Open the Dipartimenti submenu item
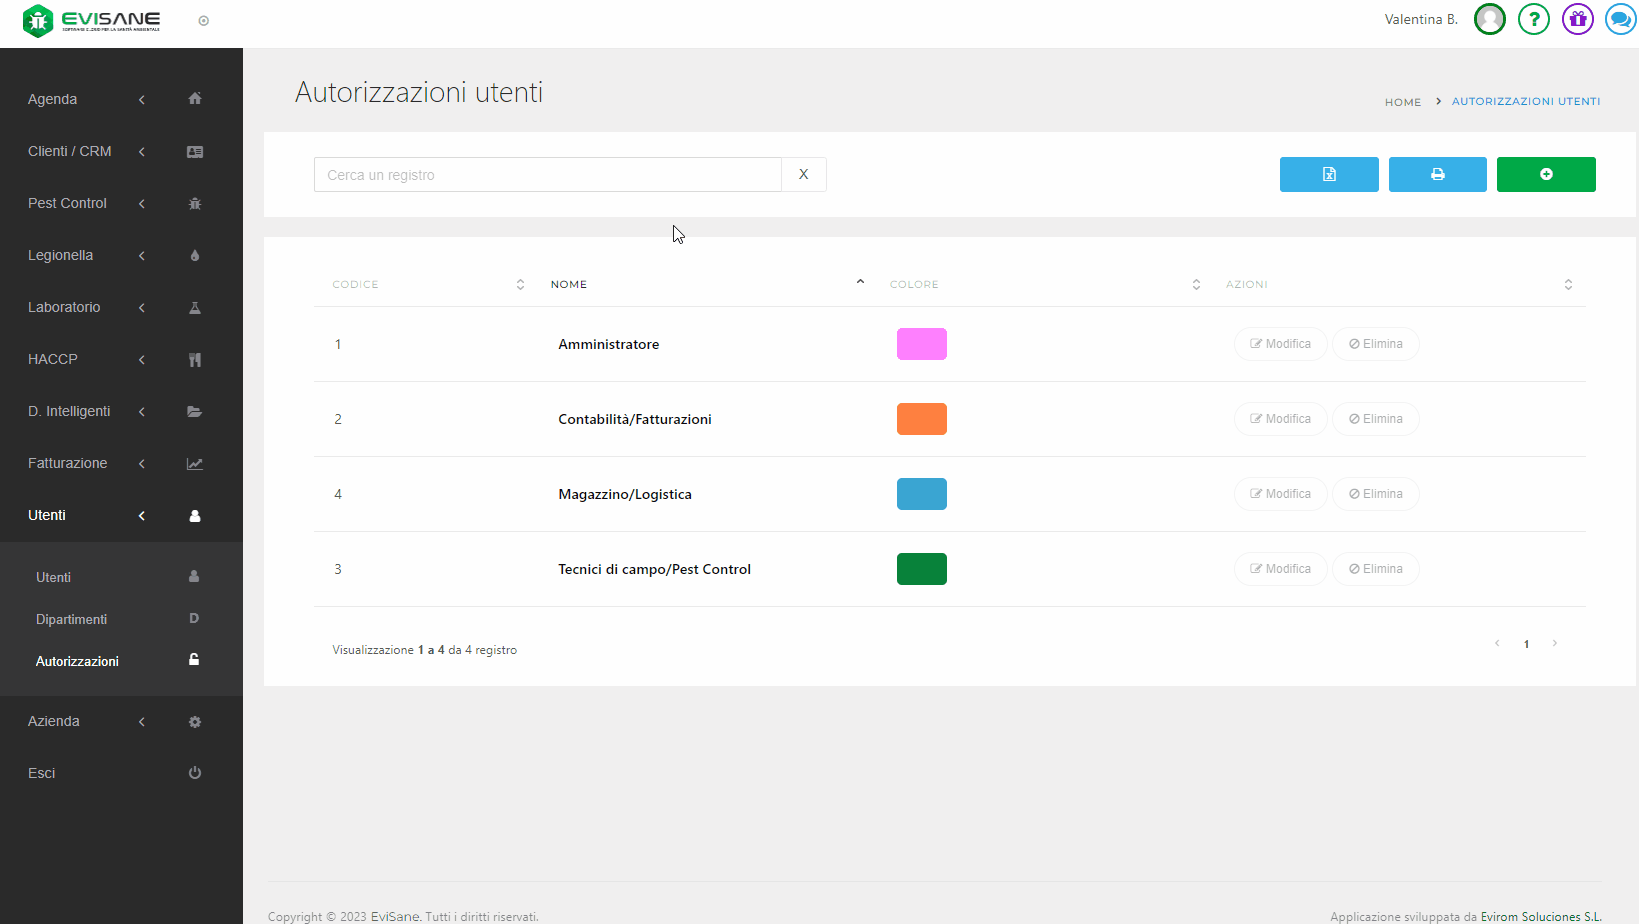1639x924 pixels. [72, 619]
